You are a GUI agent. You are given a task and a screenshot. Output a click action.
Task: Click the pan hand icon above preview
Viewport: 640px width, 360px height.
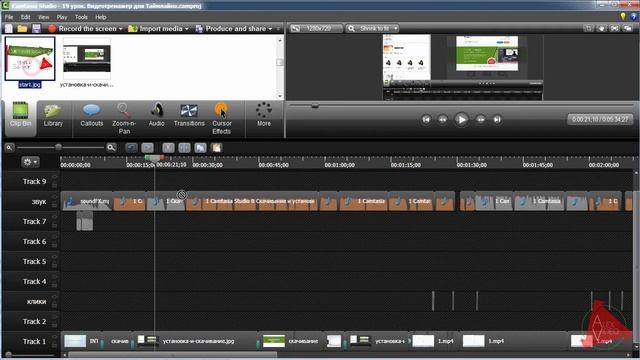click(x=602, y=28)
